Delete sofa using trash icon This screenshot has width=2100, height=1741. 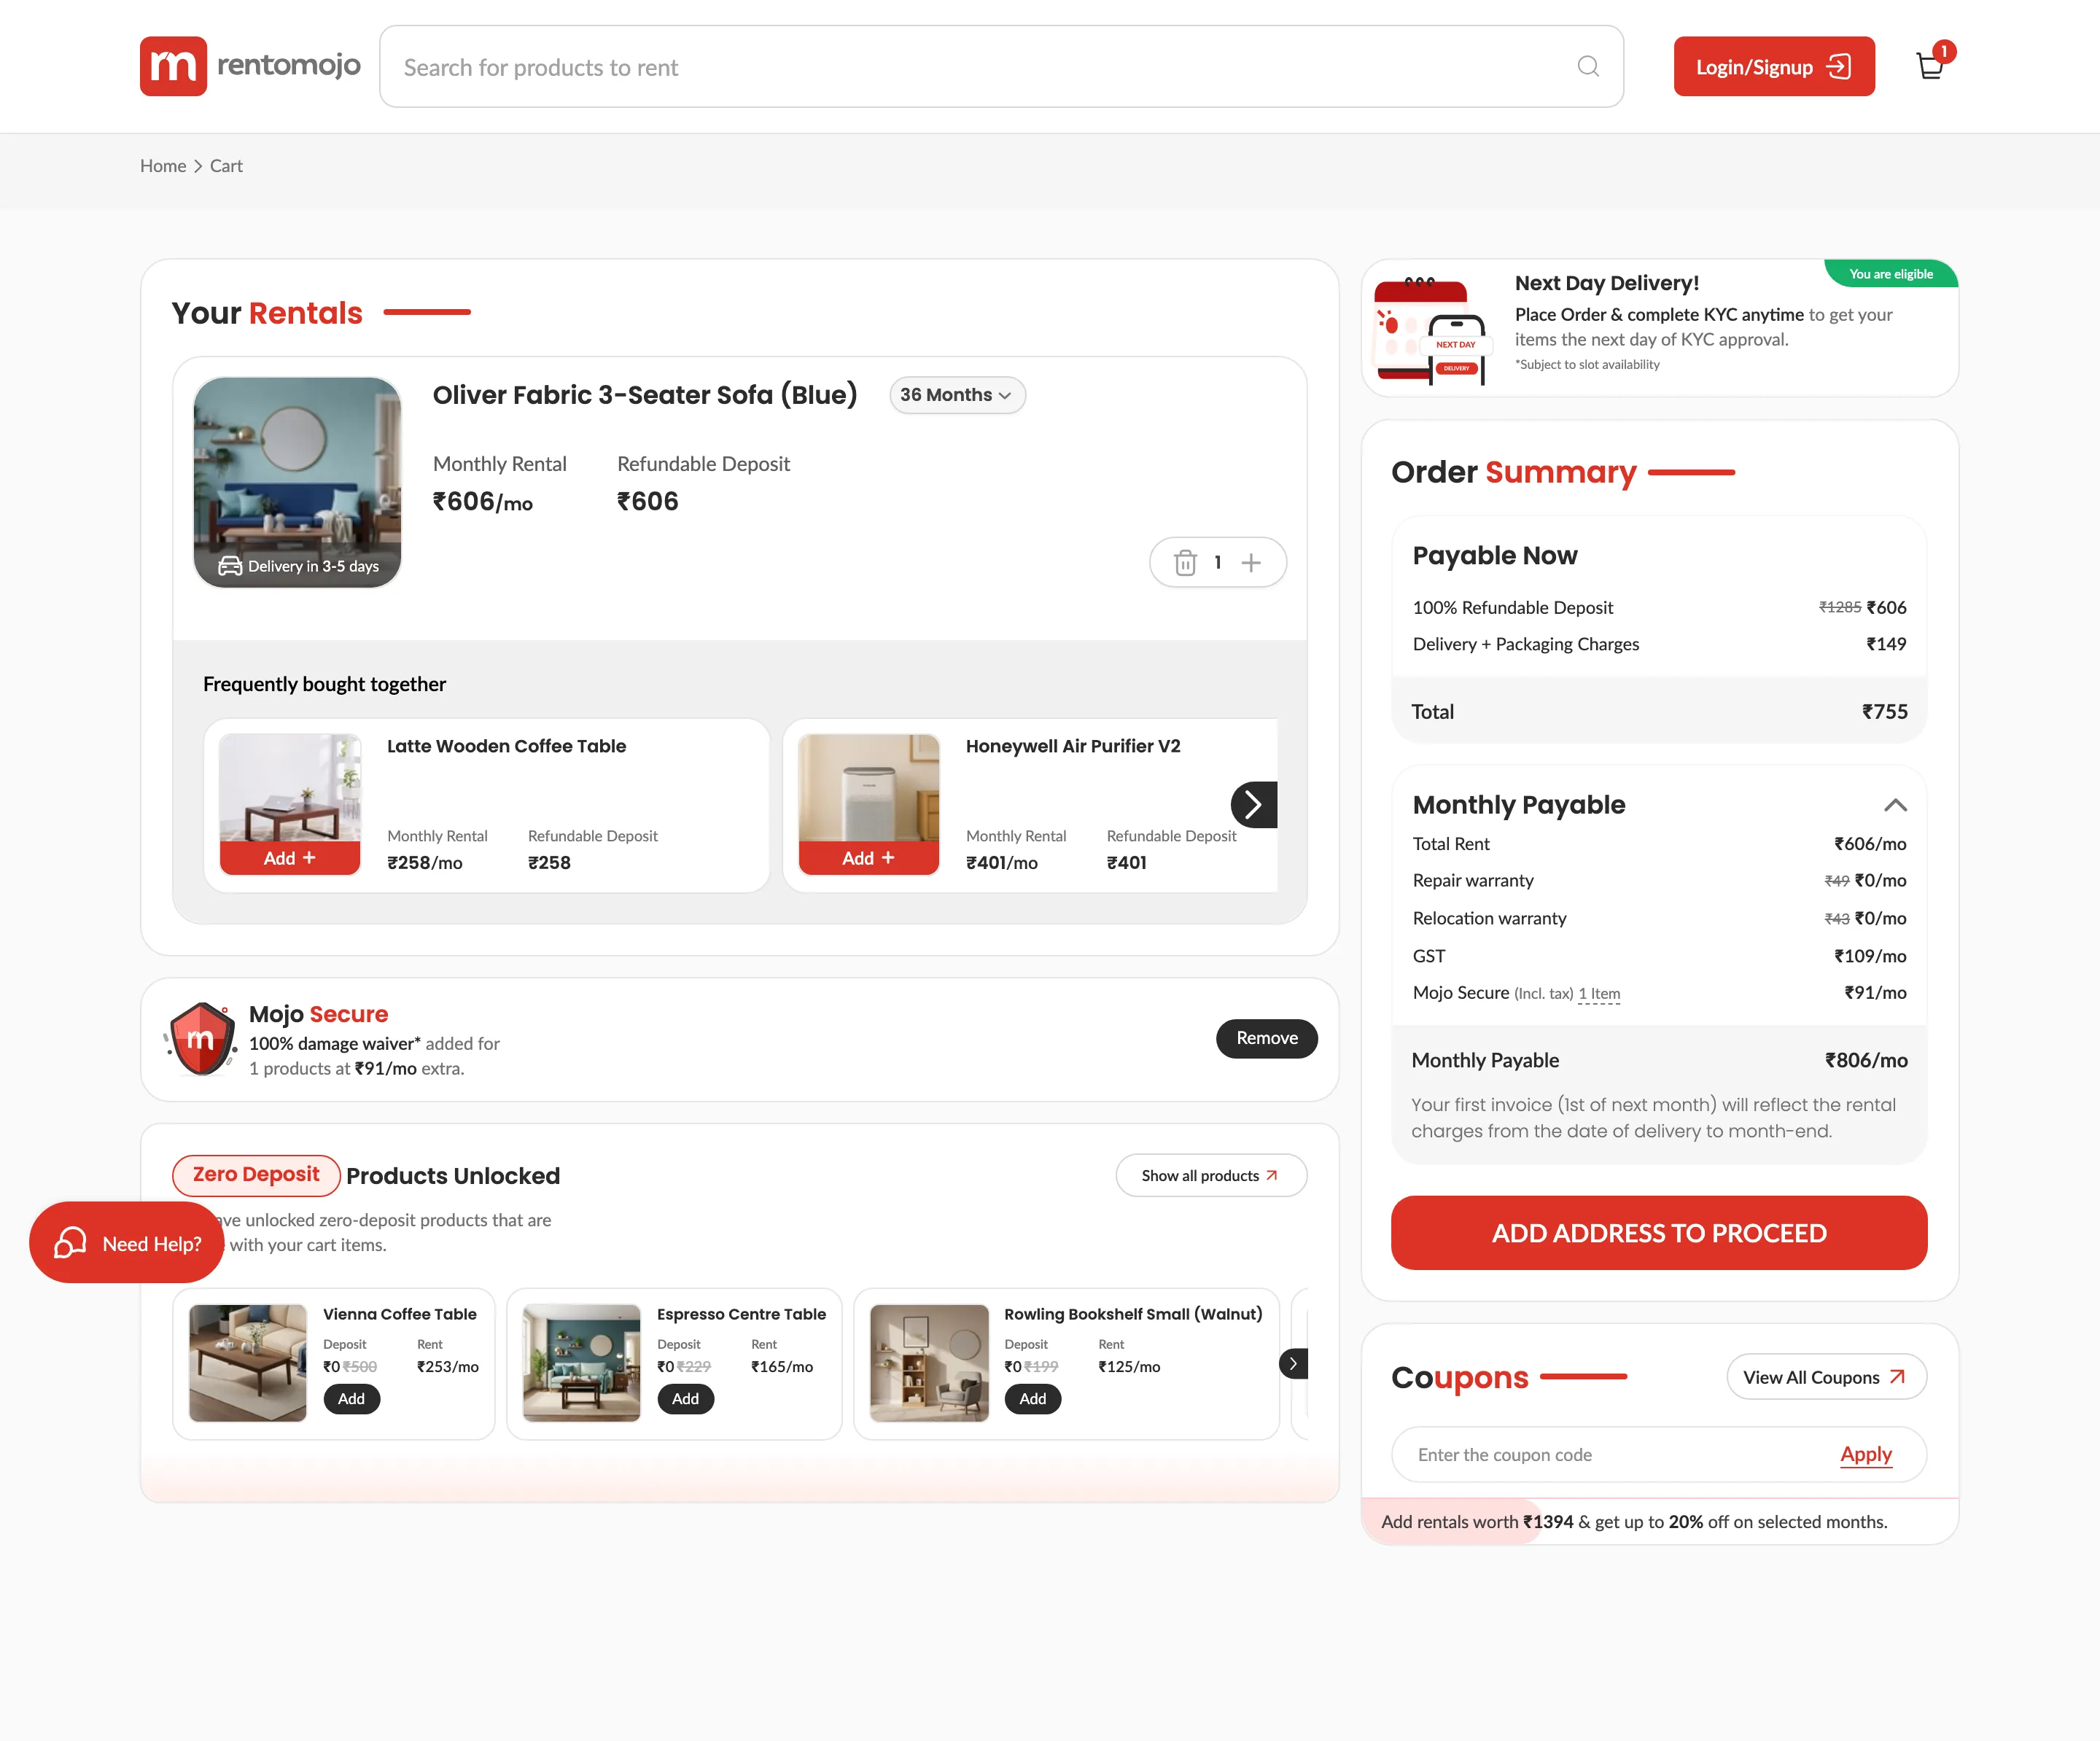pos(1185,563)
